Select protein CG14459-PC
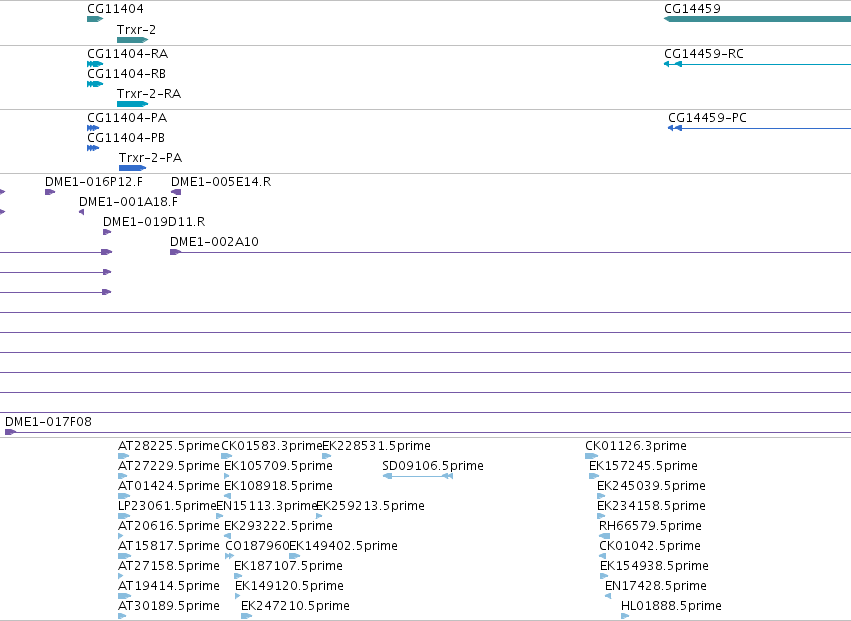 click(x=707, y=118)
